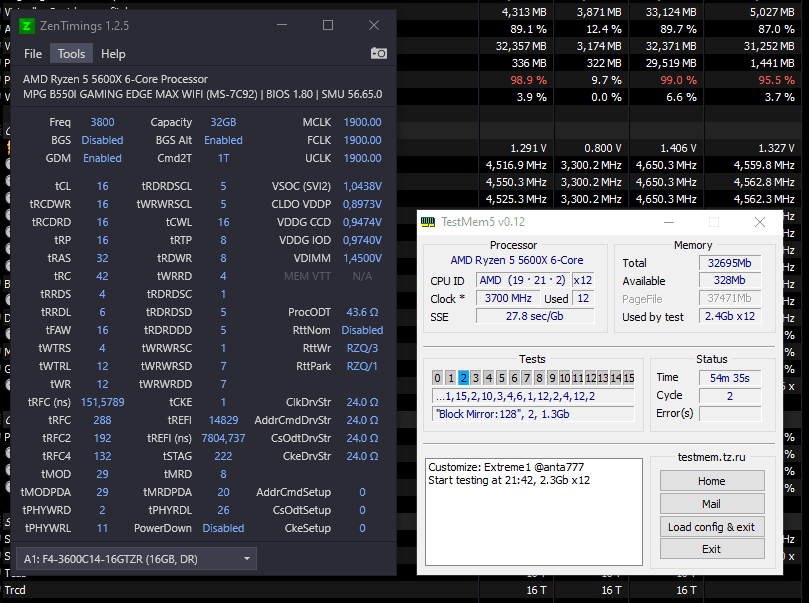Click the Exit button in TestMem5
Image resolution: width=809 pixels, height=603 pixels.
[711, 549]
